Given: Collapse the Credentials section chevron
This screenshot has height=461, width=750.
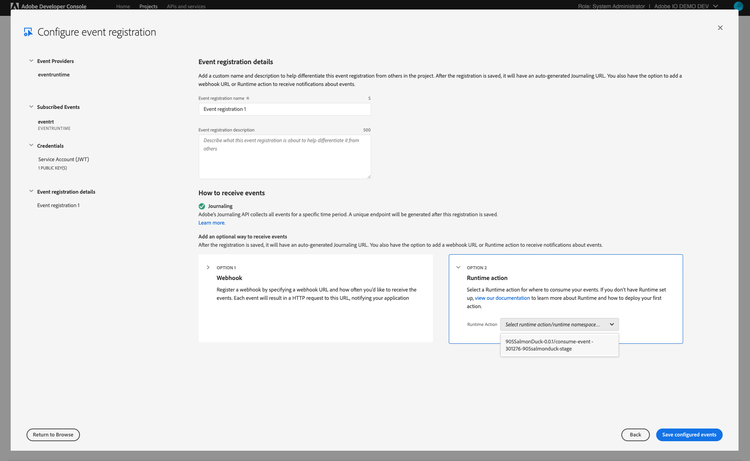Looking at the screenshot, I should tap(30, 145).
